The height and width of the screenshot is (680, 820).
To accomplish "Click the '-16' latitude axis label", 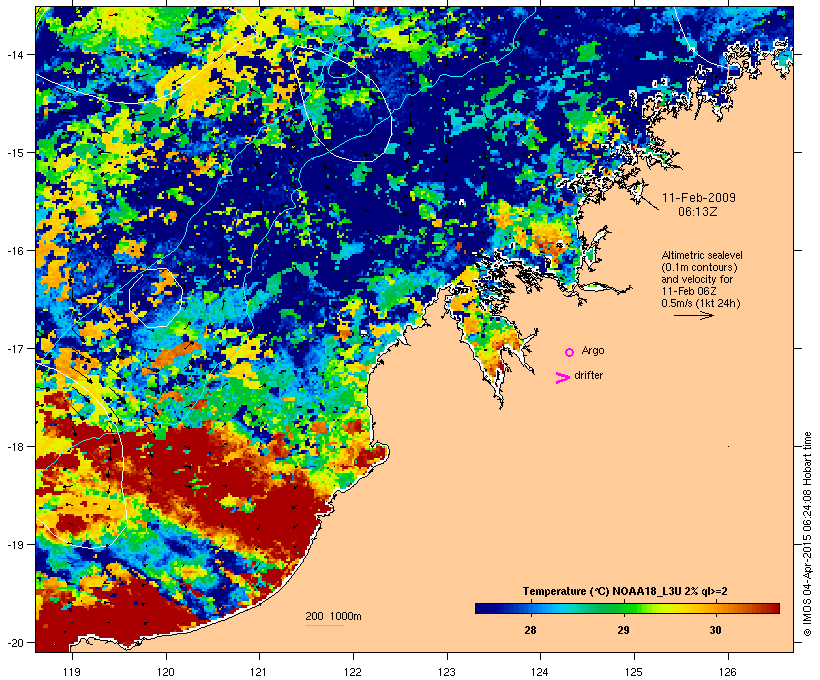I will click(14, 251).
